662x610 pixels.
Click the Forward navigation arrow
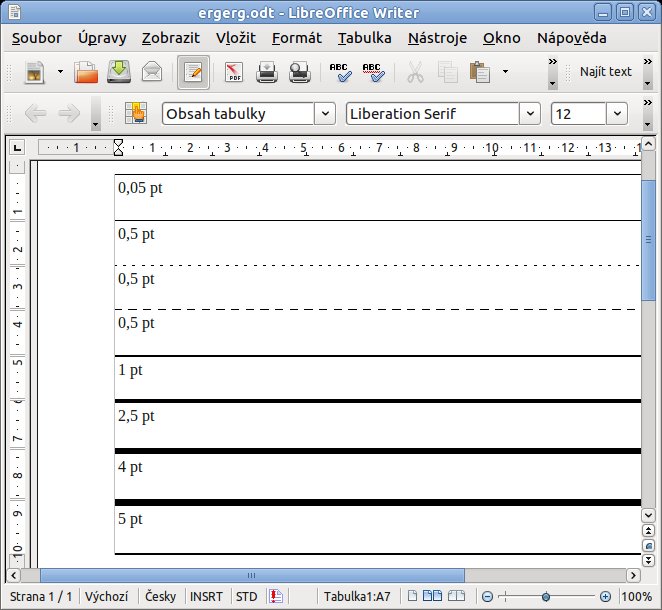(x=69, y=113)
